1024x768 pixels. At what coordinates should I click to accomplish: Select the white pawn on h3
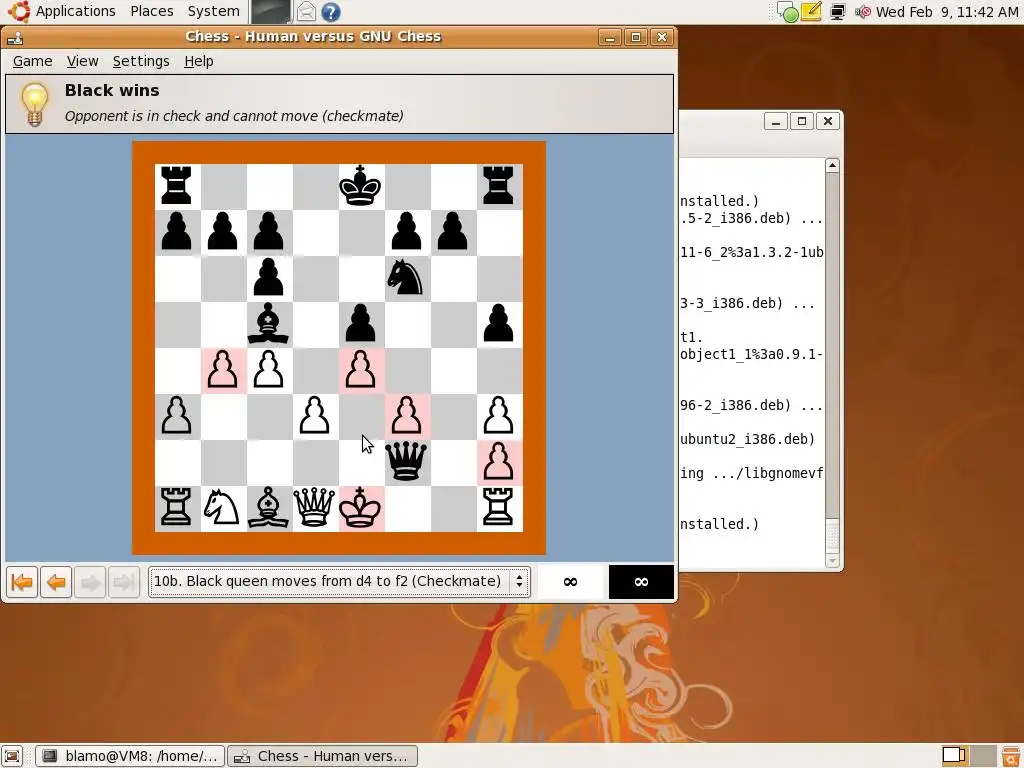pos(498,415)
